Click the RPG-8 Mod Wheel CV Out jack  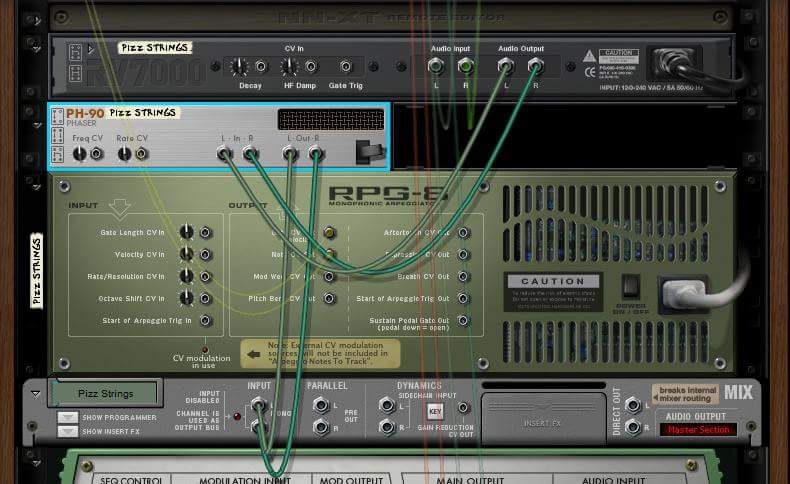[329, 276]
